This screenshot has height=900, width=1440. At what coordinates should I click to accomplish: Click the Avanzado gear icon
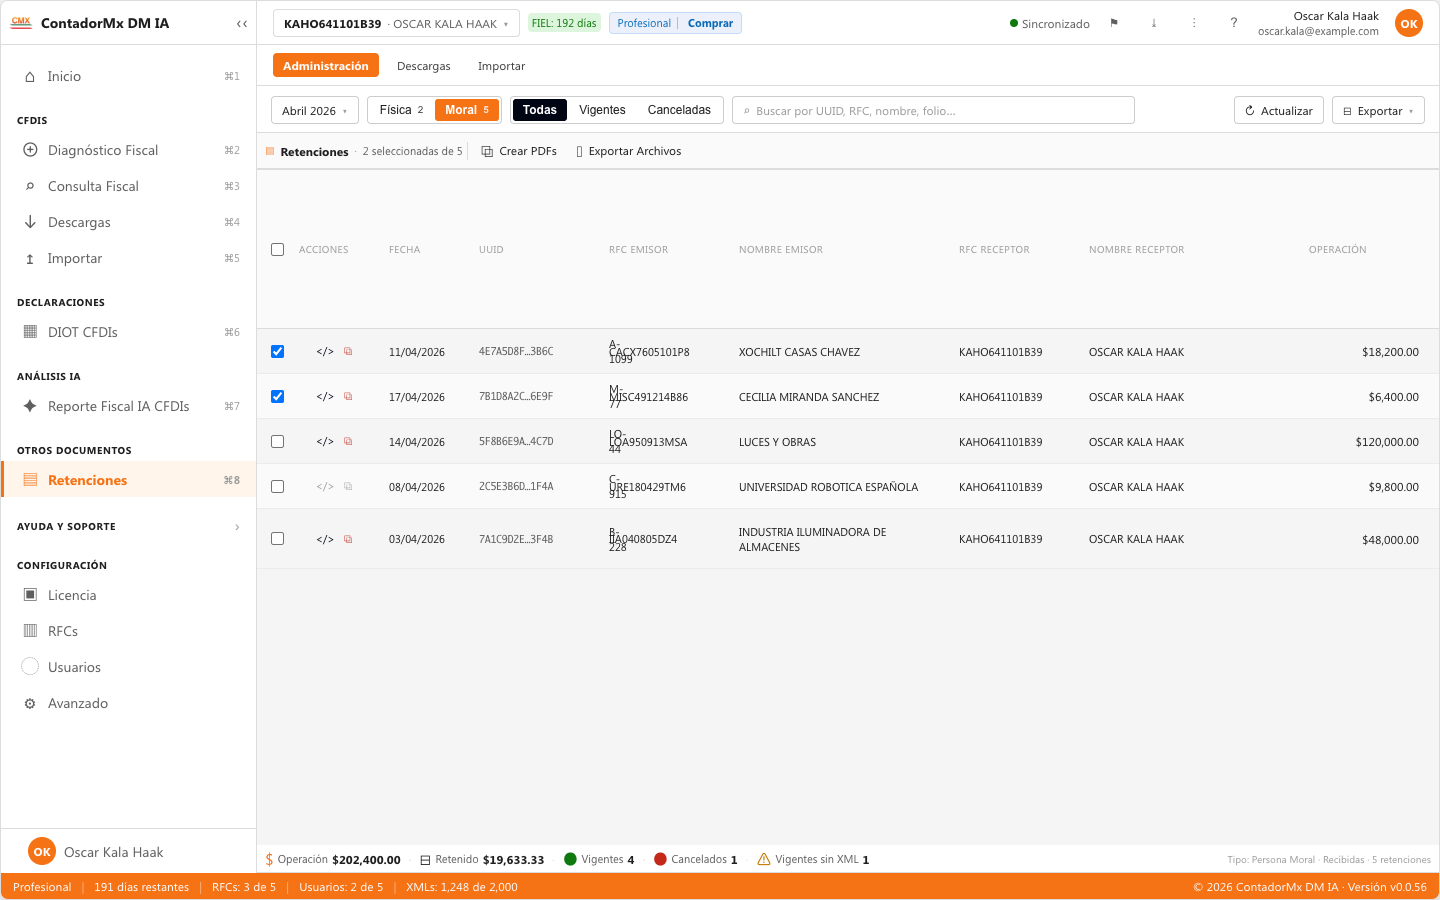(x=30, y=703)
